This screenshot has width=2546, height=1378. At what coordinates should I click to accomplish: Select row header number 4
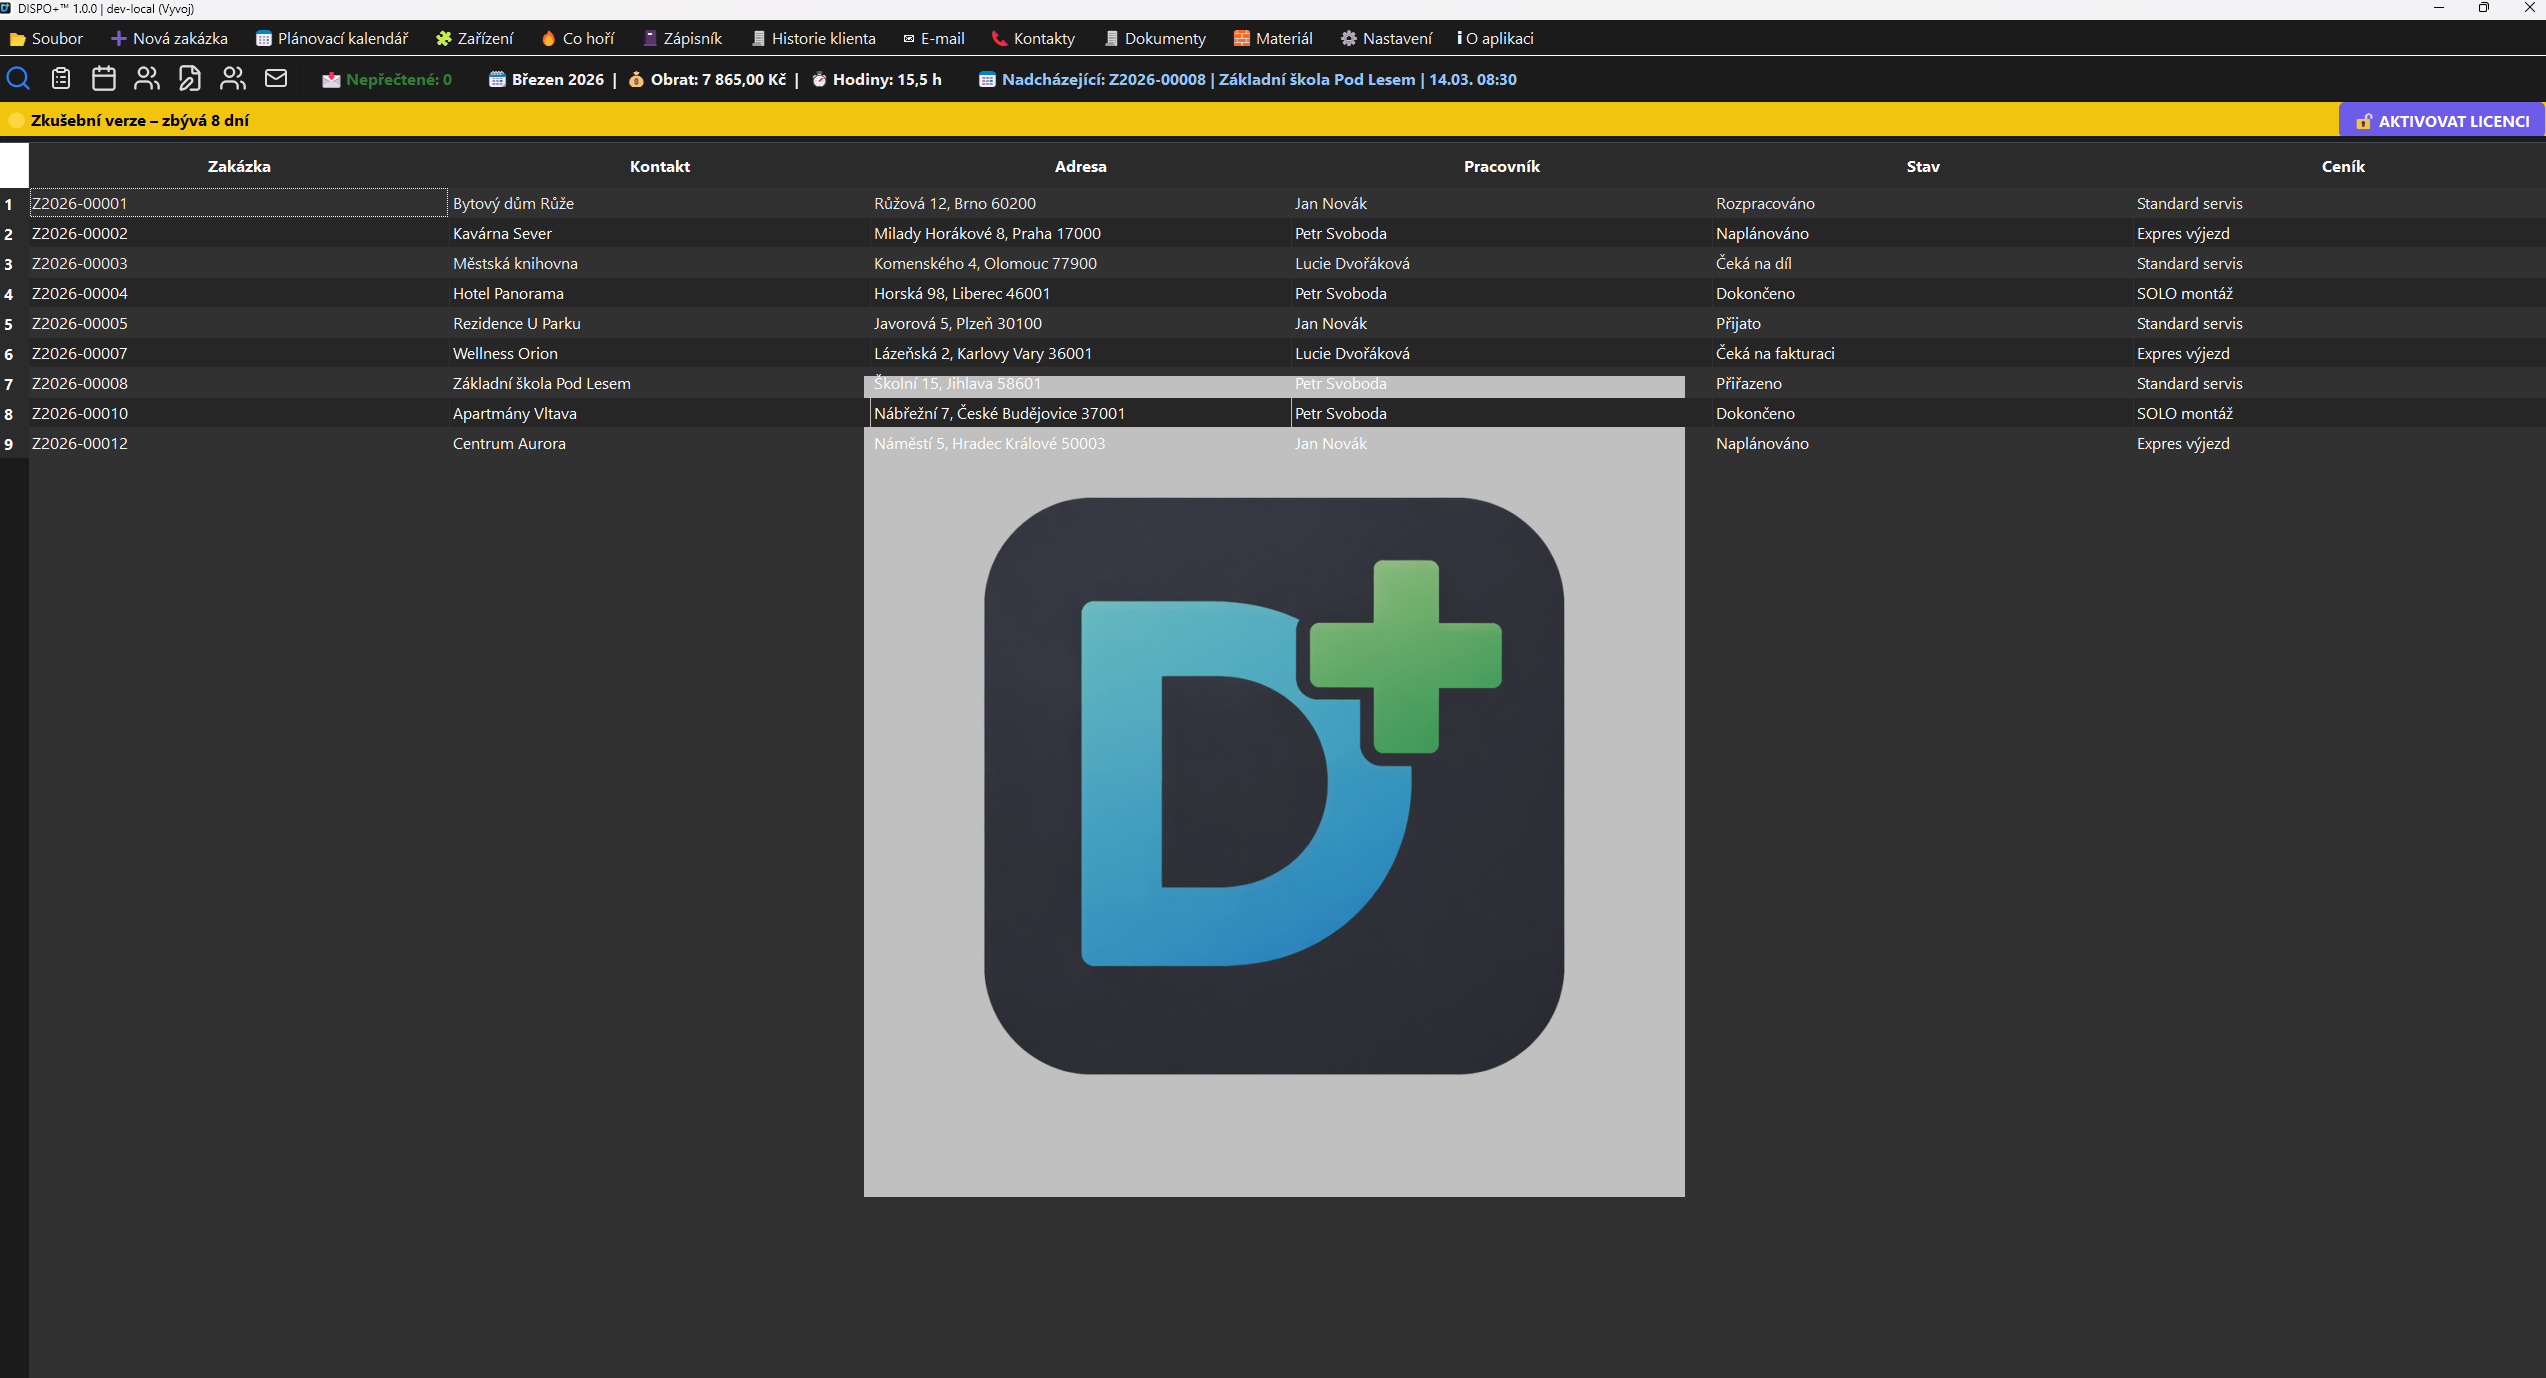click(14, 294)
